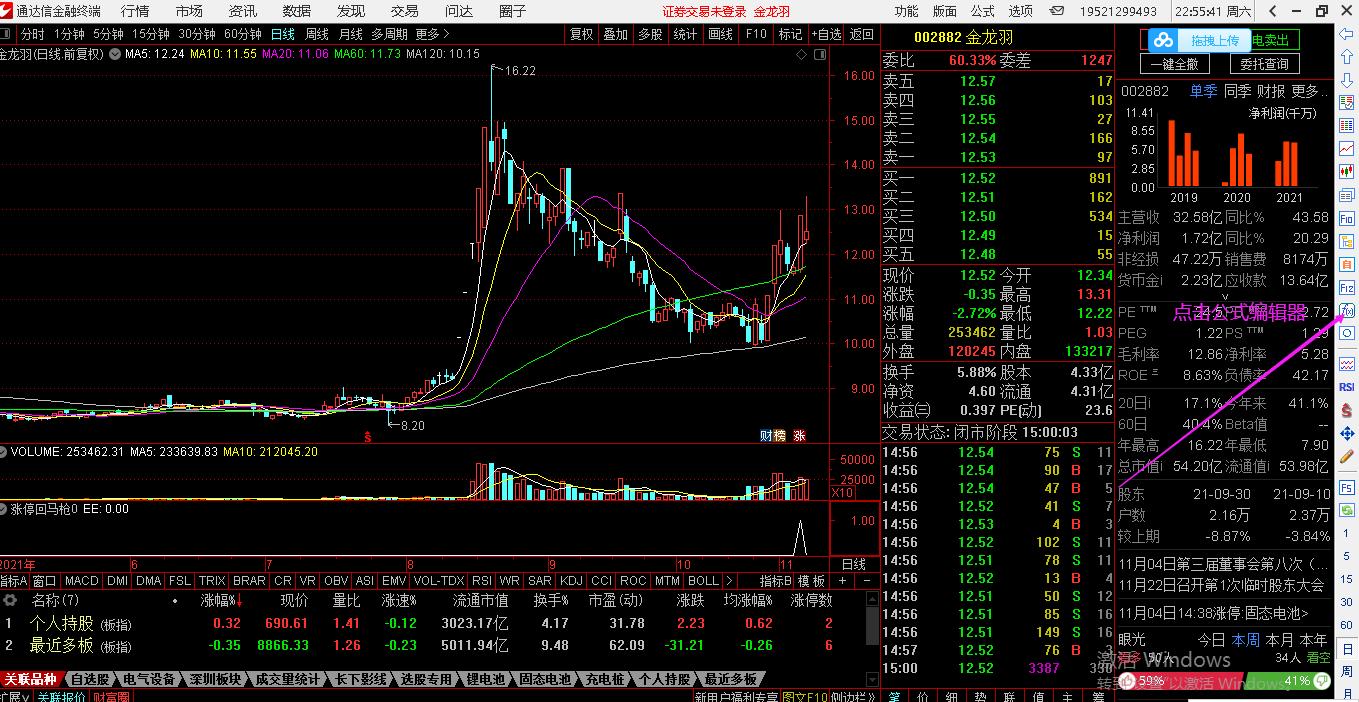Open the 版面 layout dropdown menu

click(944, 11)
